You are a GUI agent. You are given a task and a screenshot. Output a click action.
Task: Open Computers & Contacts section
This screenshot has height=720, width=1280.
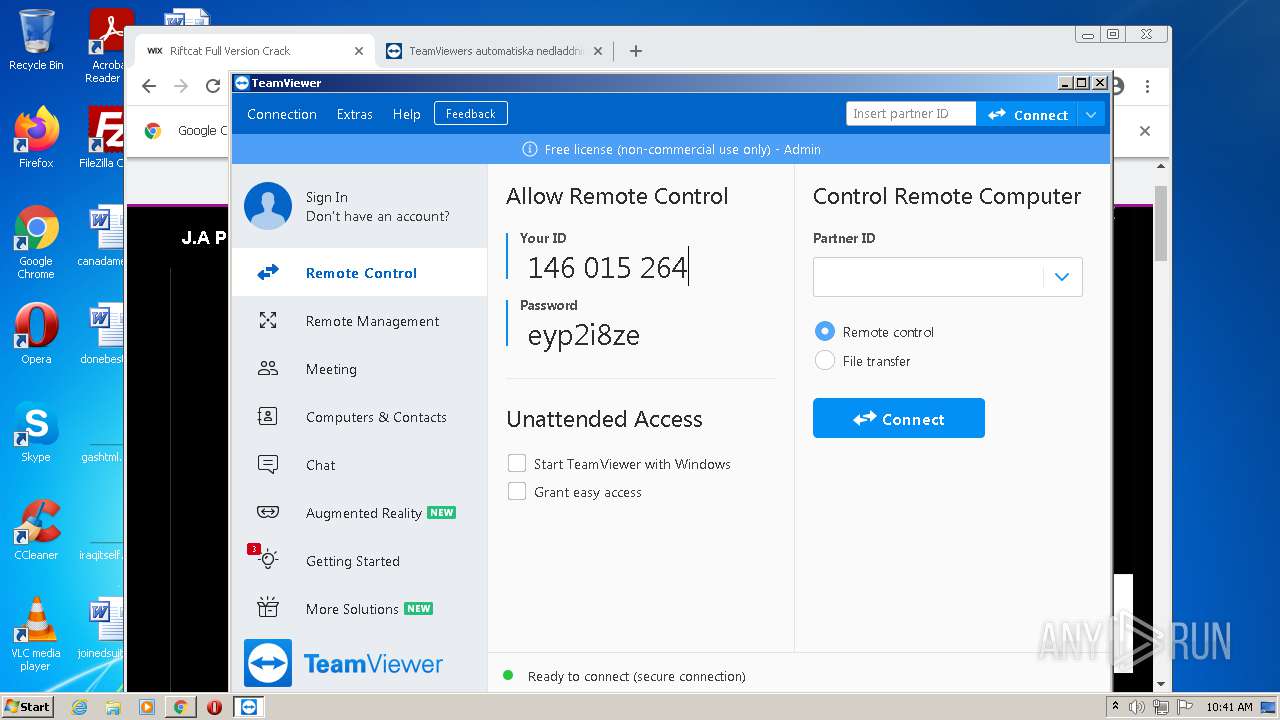point(360,417)
